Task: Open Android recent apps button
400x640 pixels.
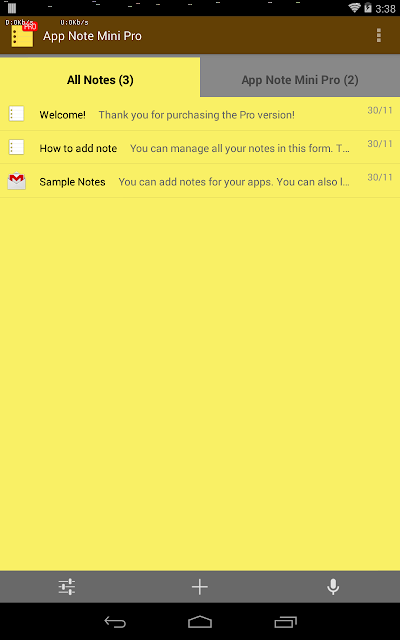Action: [285, 622]
